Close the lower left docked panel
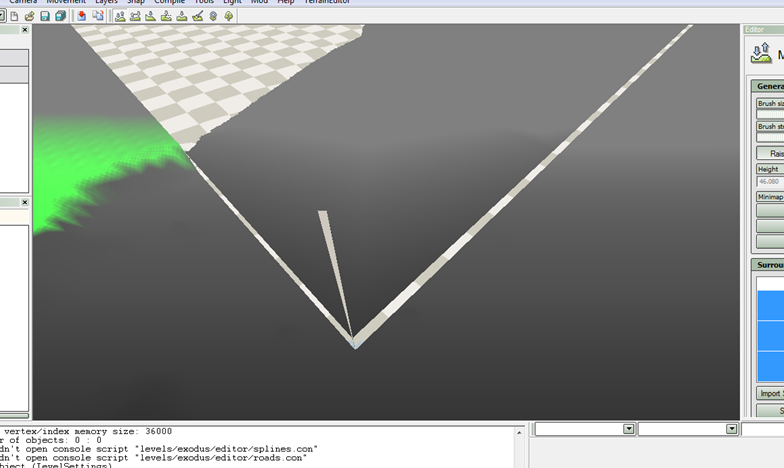The image size is (784, 468). pos(24,202)
